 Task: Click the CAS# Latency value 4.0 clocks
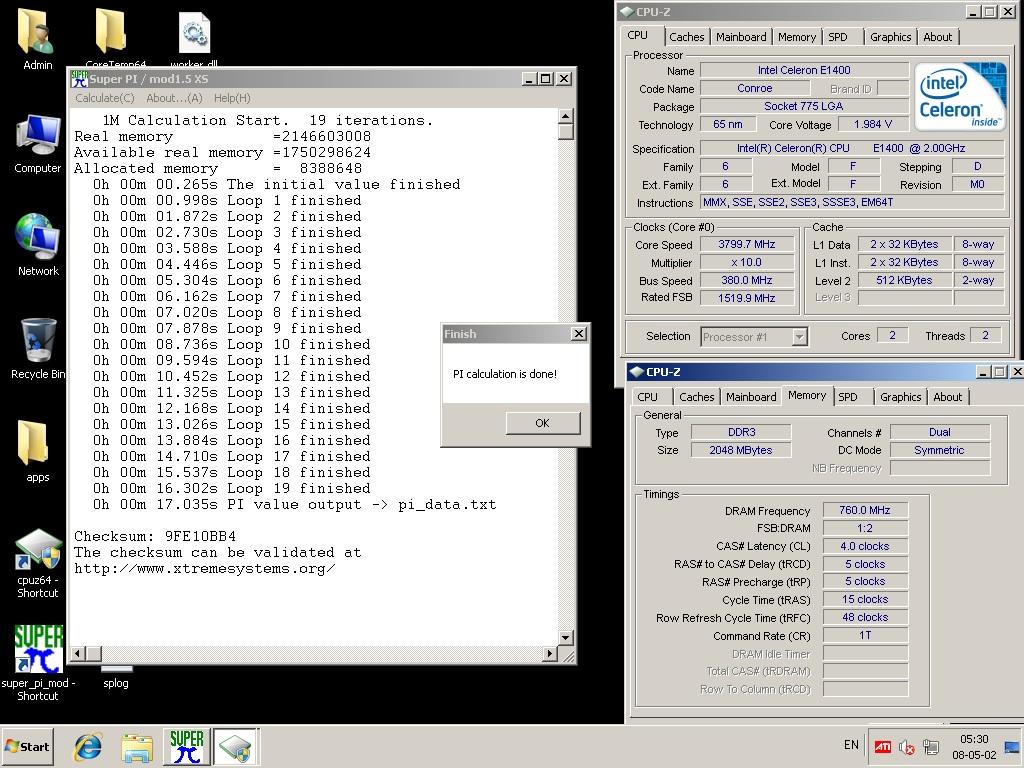pos(865,546)
